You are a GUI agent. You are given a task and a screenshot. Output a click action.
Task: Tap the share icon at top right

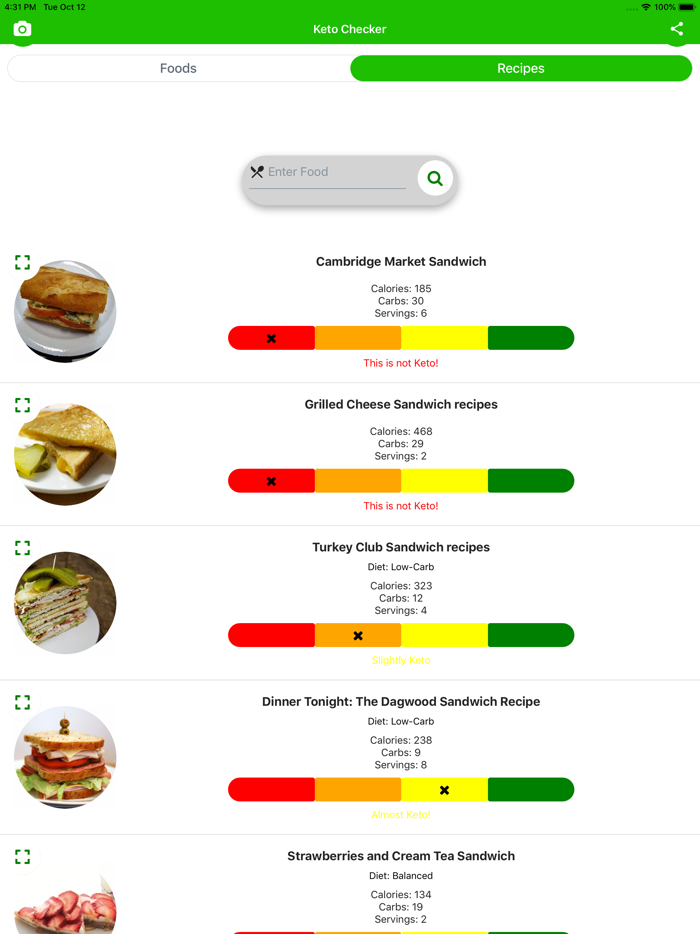[x=676, y=29]
